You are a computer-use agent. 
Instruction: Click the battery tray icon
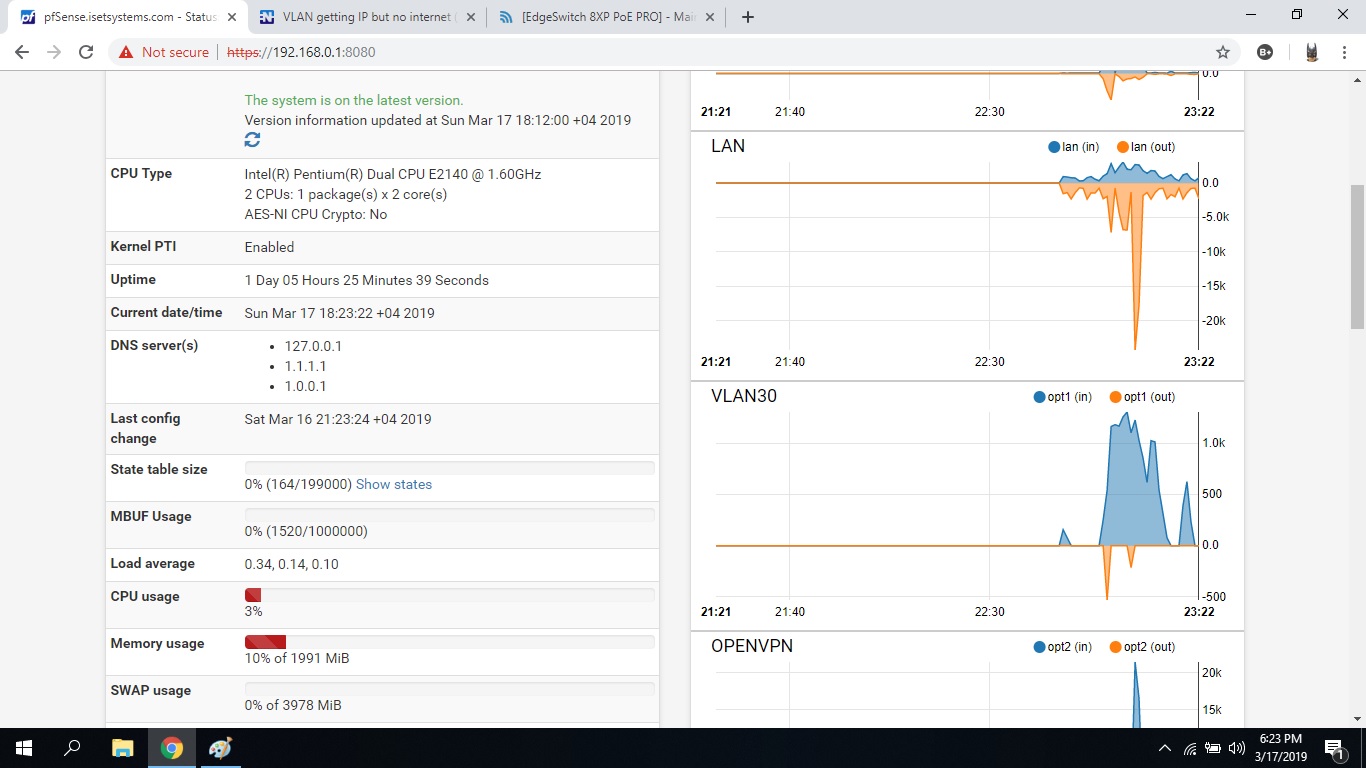tap(1213, 748)
